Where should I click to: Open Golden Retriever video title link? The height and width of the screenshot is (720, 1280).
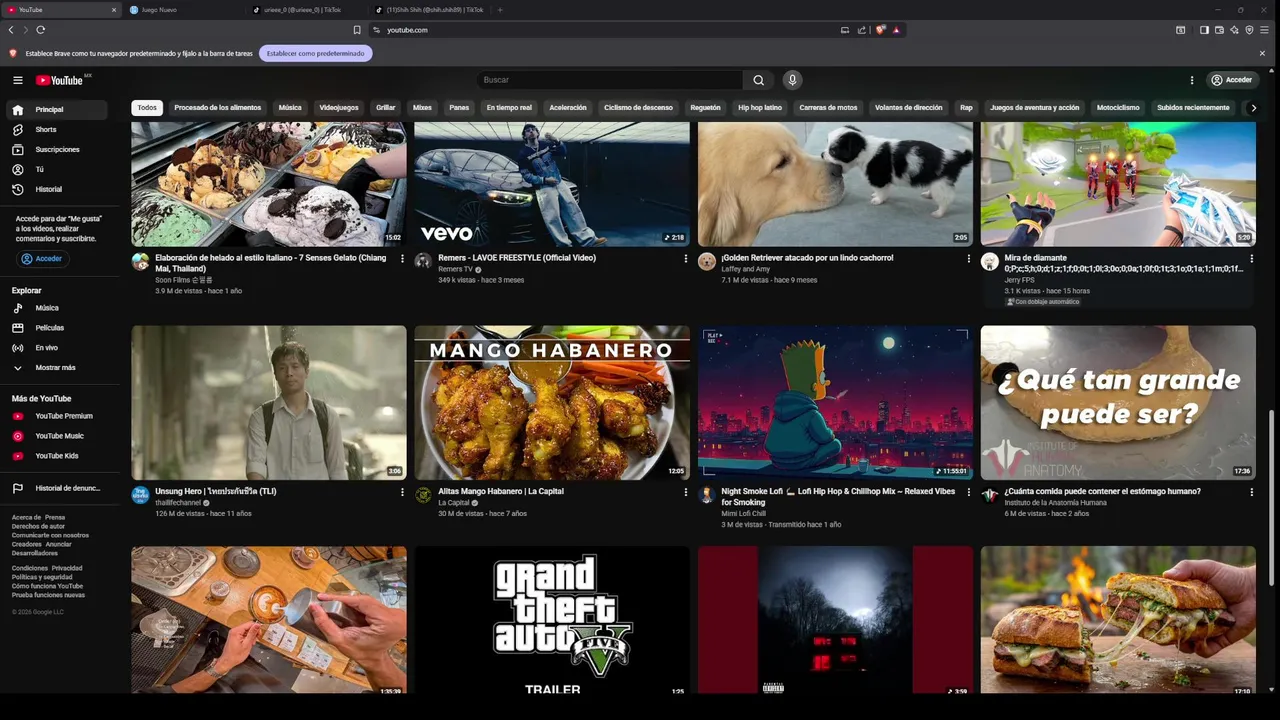coord(807,258)
